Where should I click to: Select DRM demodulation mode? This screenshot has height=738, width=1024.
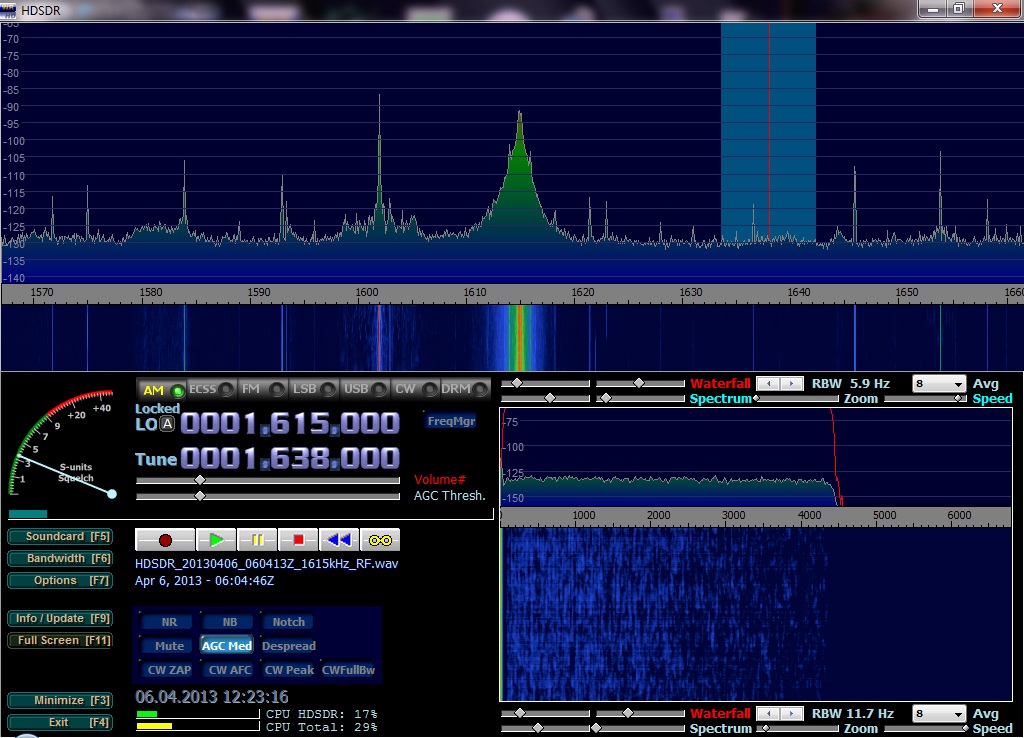point(465,390)
